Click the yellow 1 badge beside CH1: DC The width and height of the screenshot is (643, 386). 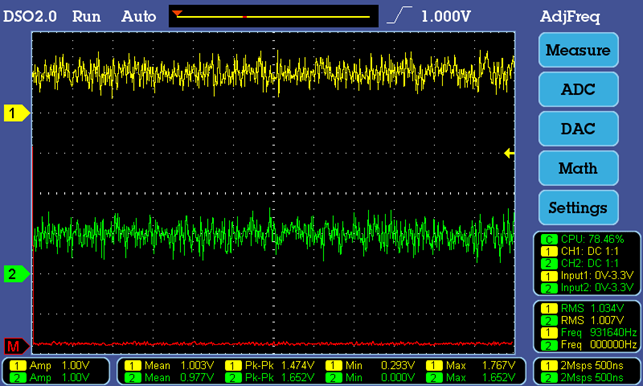click(x=549, y=251)
